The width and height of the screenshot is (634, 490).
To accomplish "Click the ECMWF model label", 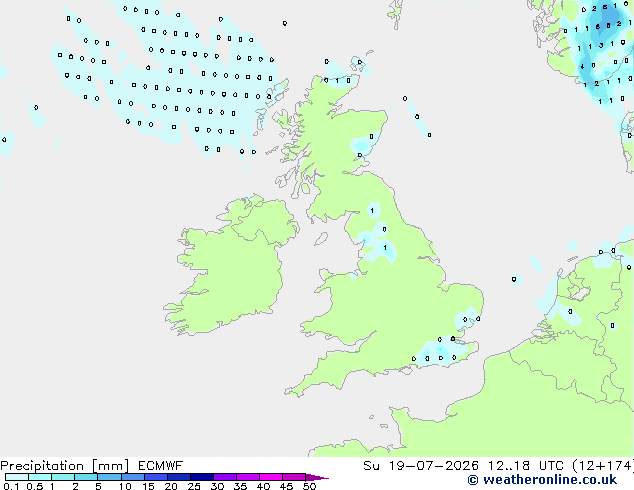I will pos(161,466).
